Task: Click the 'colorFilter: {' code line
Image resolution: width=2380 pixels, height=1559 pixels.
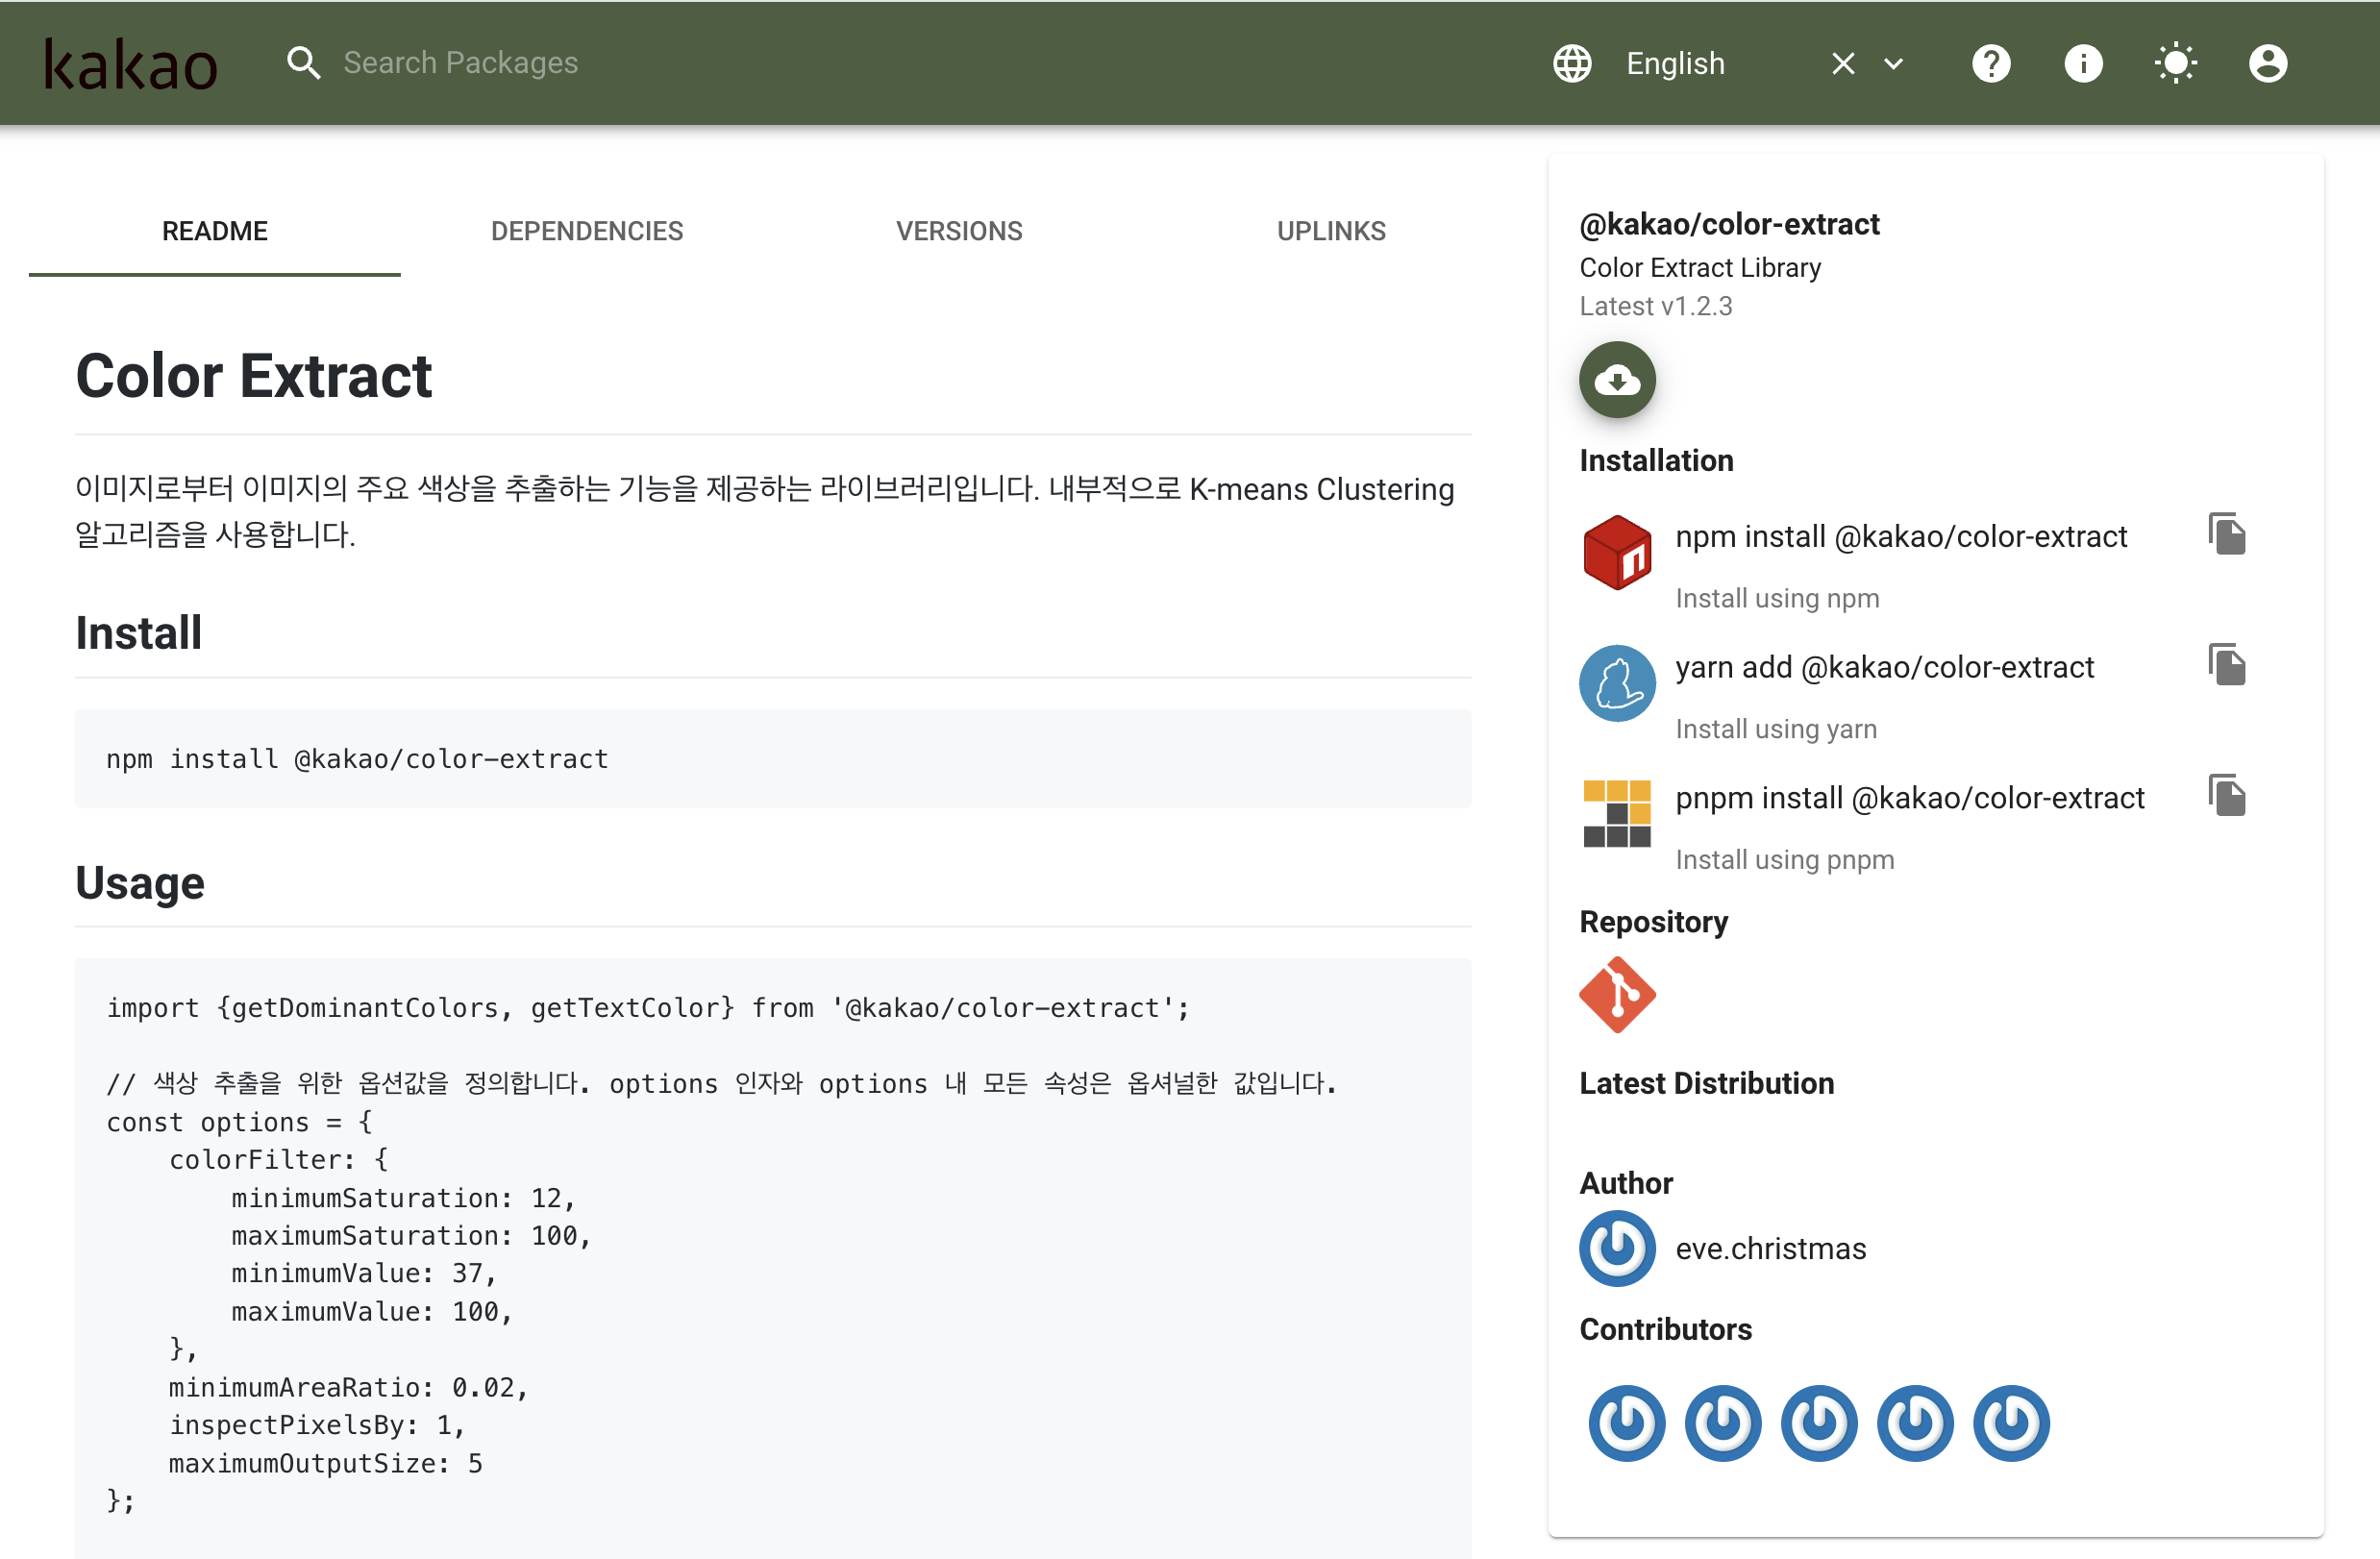Action: [278, 1160]
